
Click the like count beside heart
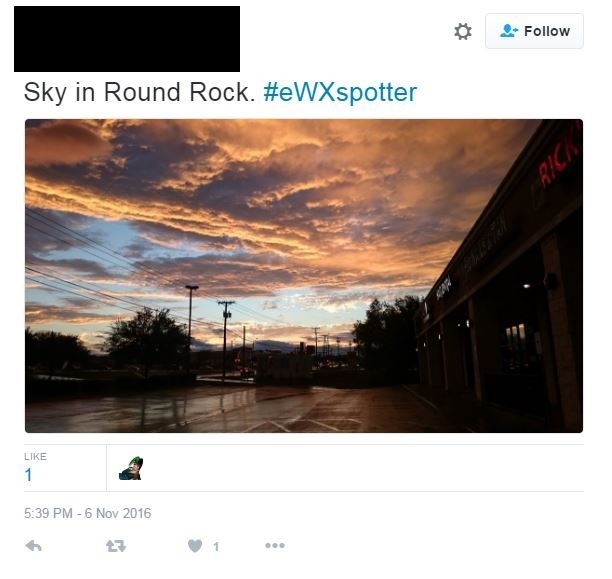click(216, 546)
